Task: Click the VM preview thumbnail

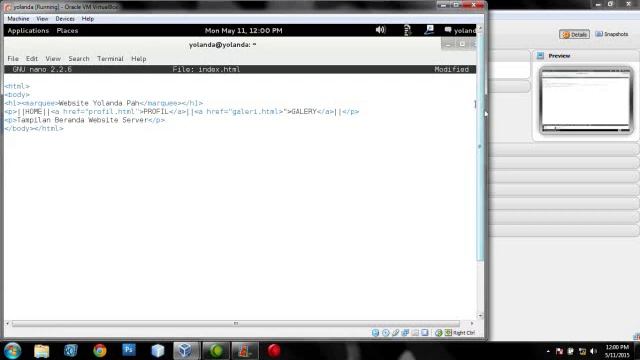Action: (x=586, y=101)
